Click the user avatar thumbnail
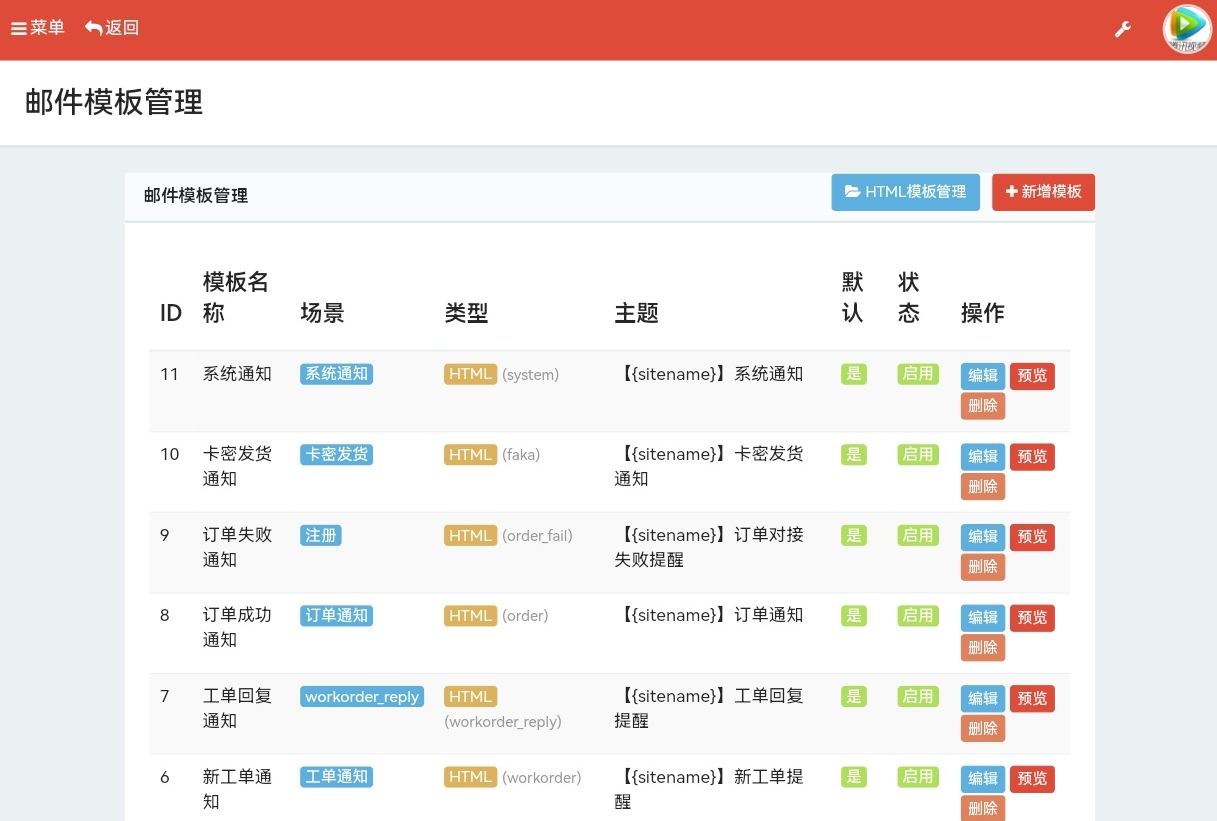This screenshot has height=821, width=1217. (x=1186, y=29)
